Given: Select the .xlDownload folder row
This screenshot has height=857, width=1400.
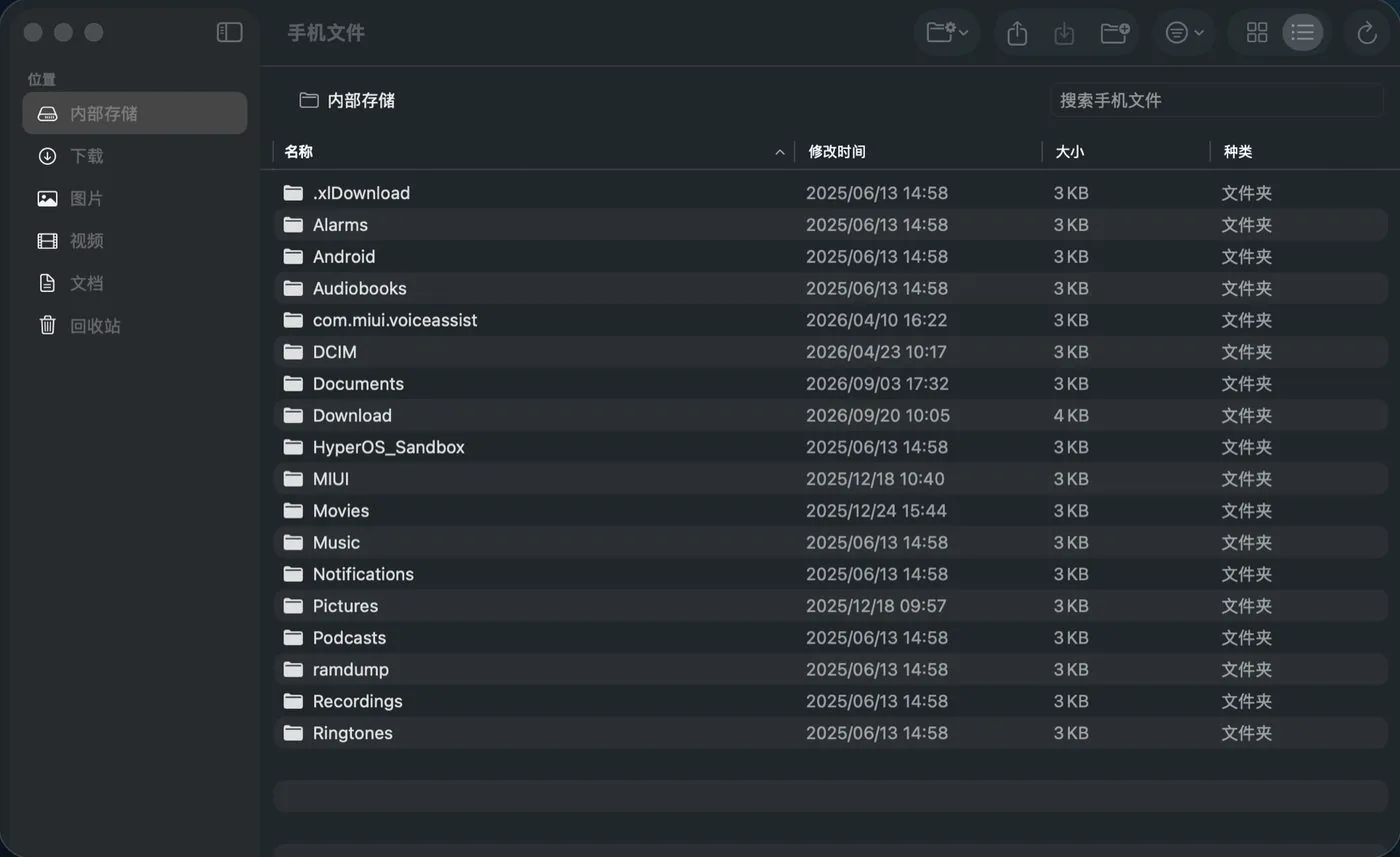Looking at the screenshot, I should (x=830, y=193).
